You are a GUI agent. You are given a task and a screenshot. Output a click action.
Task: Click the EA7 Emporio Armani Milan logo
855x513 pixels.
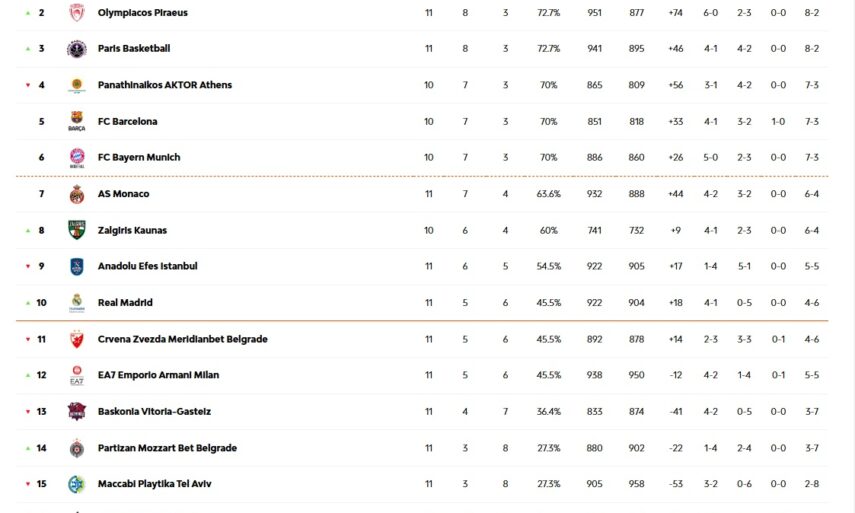[77, 376]
